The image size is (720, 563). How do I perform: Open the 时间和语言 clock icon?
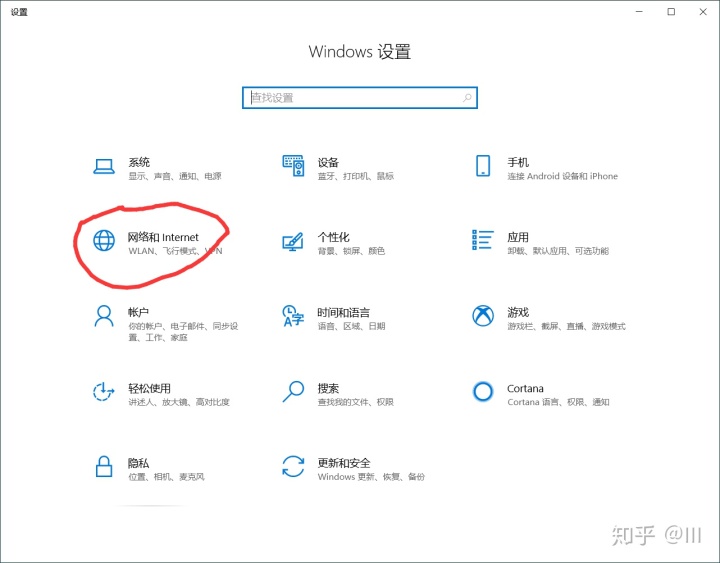(x=293, y=315)
